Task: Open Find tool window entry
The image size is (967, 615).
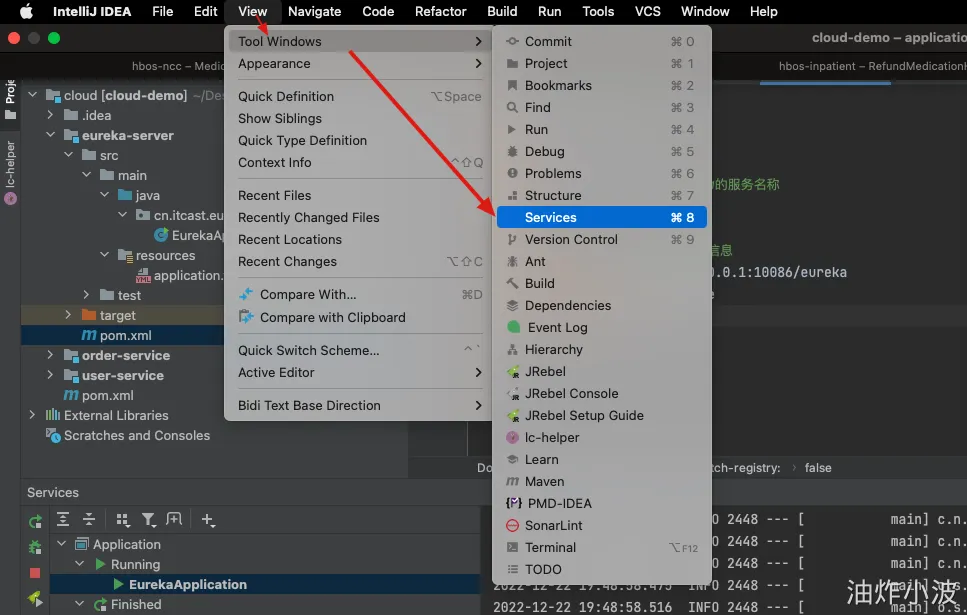Action: pyautogui.click(x=601, y=107)
